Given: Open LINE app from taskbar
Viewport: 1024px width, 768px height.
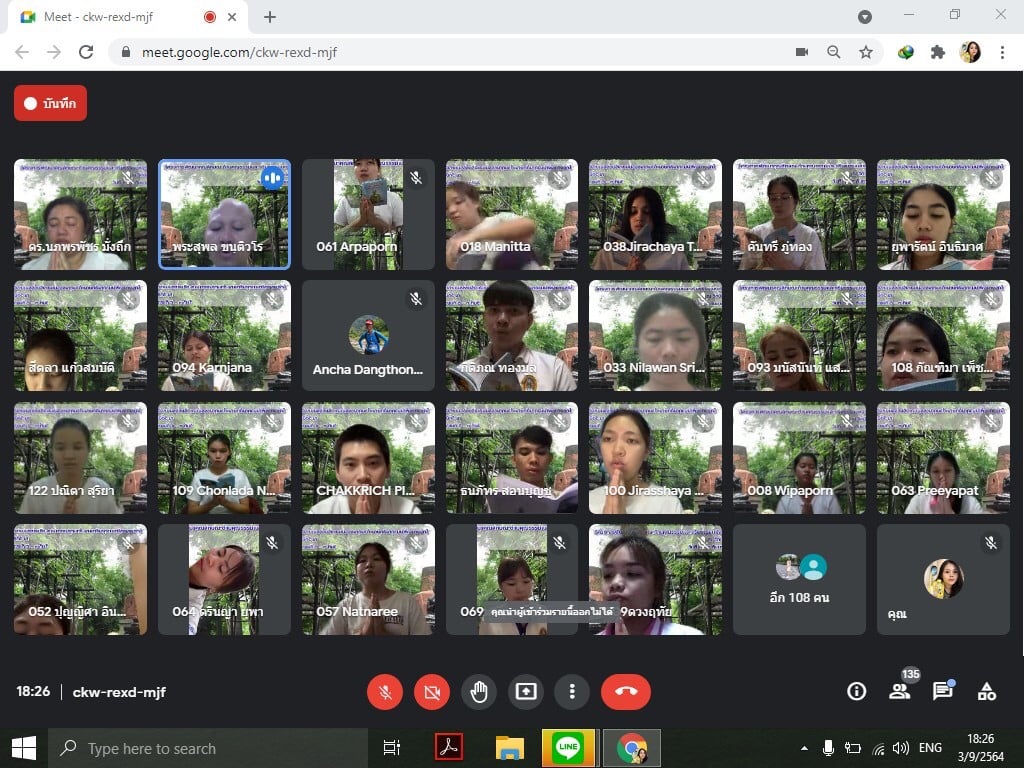Looking at the screenshot, I should pos(568,748).
